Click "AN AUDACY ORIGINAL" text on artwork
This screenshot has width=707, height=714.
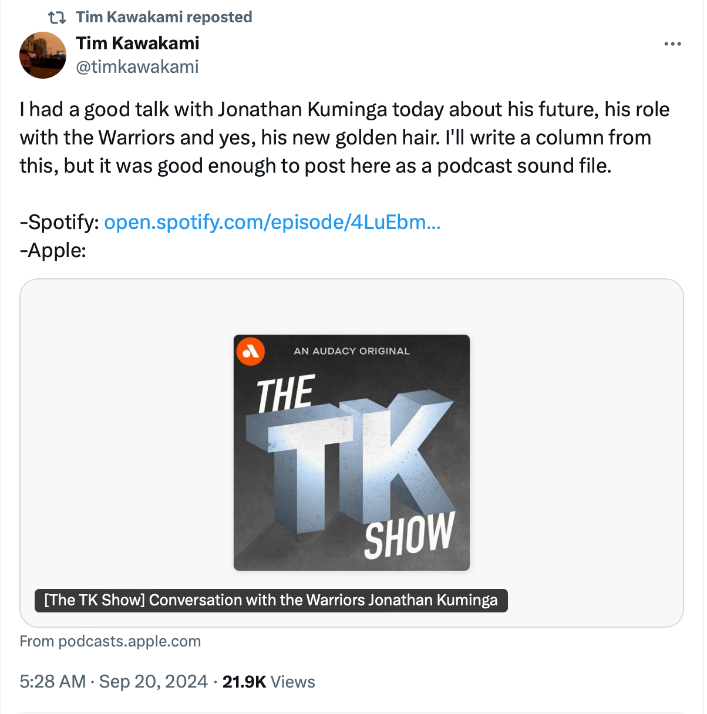click(x=352, y=351)
